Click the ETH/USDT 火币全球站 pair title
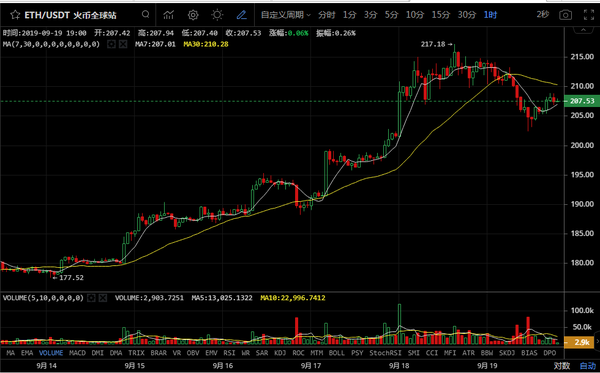600x373 pixels. (x=70, y=15)
